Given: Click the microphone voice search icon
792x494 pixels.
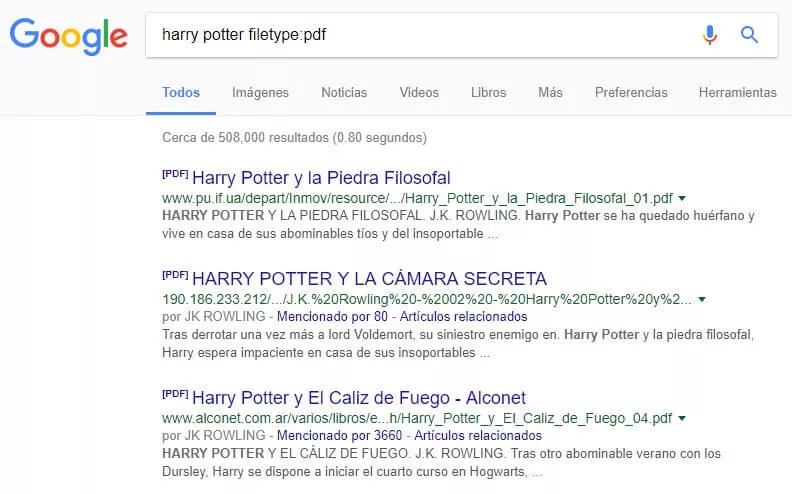Looking at the screenshot, I should [710, 34].
